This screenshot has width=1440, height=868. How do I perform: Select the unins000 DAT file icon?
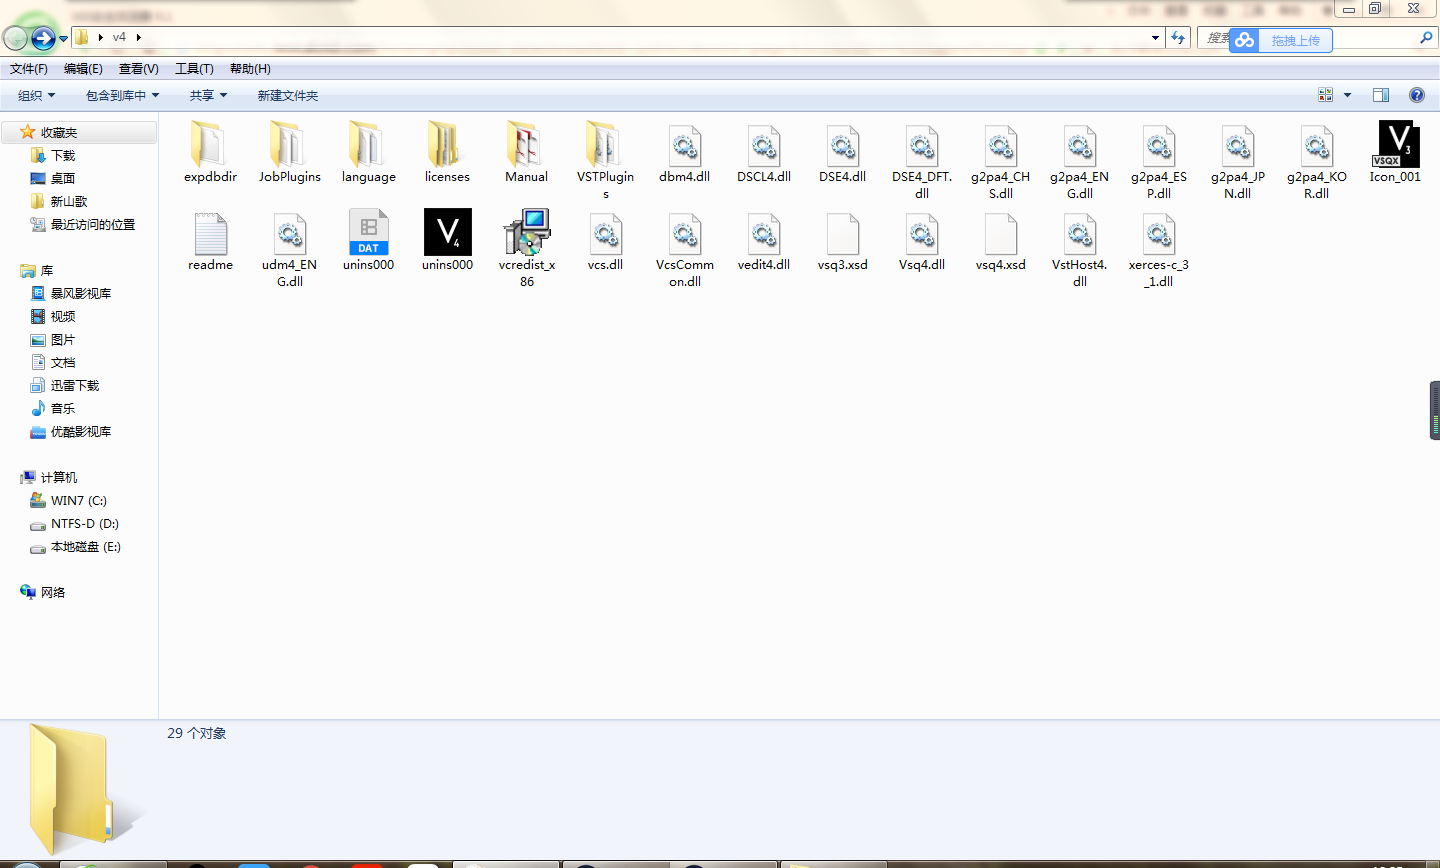pos(368,232)
